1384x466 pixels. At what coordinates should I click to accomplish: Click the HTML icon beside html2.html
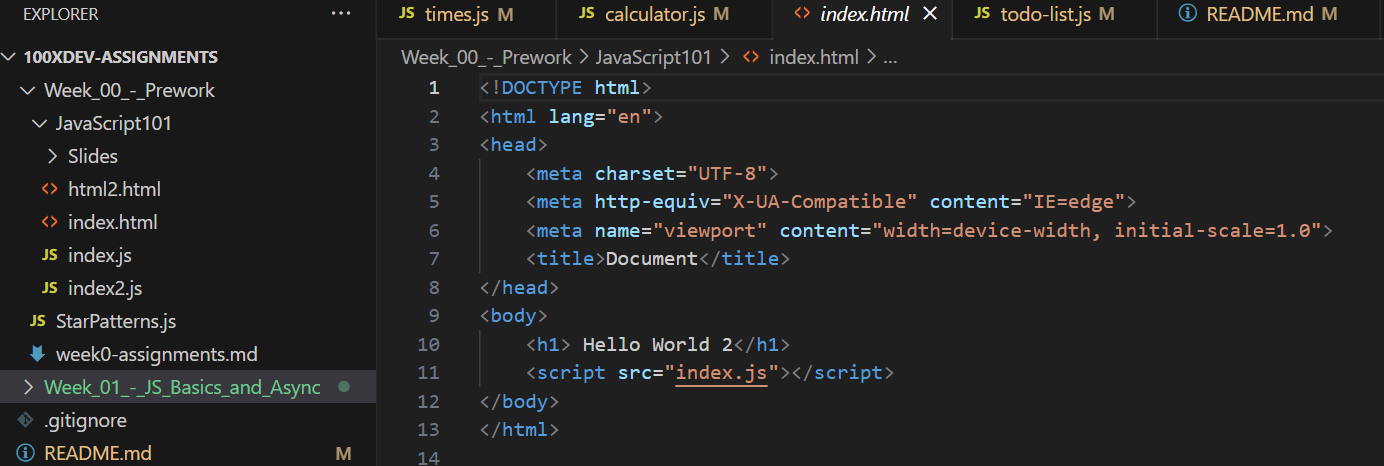(x=49, y=189)
